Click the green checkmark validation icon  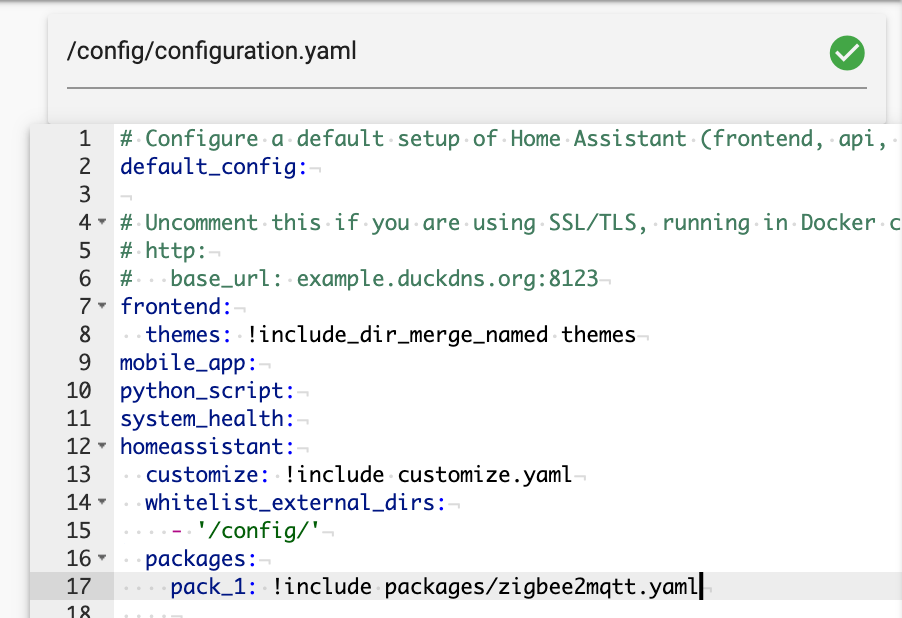tap(847, 53)
